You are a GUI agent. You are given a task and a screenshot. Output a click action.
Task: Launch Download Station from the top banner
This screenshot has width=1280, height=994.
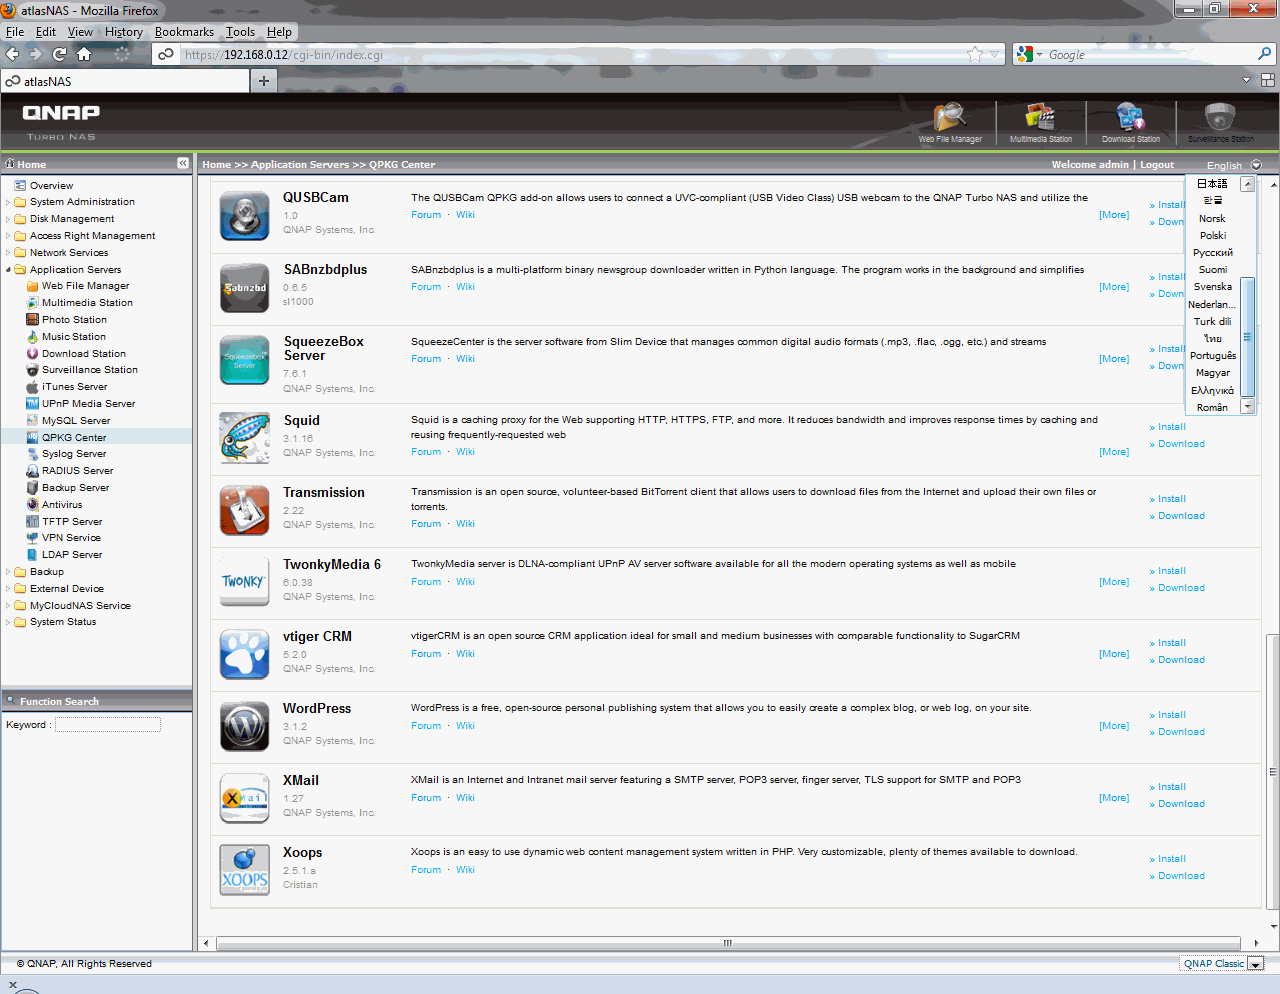pos(1131,122)
